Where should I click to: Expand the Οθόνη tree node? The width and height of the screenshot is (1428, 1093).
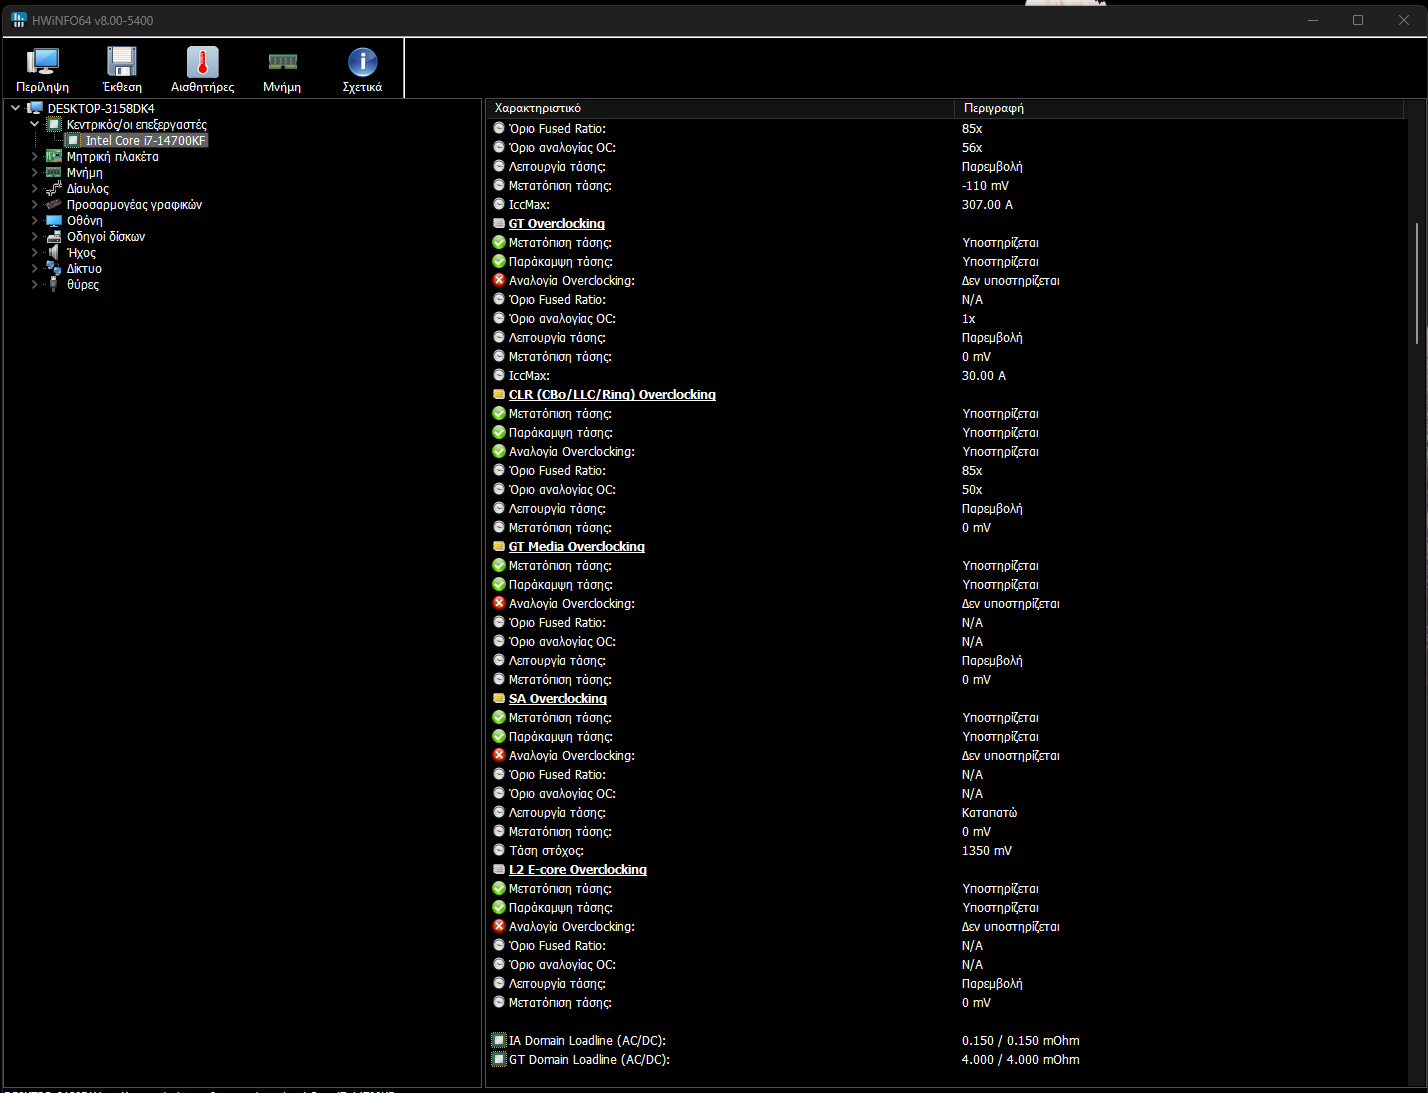(35, 220)
